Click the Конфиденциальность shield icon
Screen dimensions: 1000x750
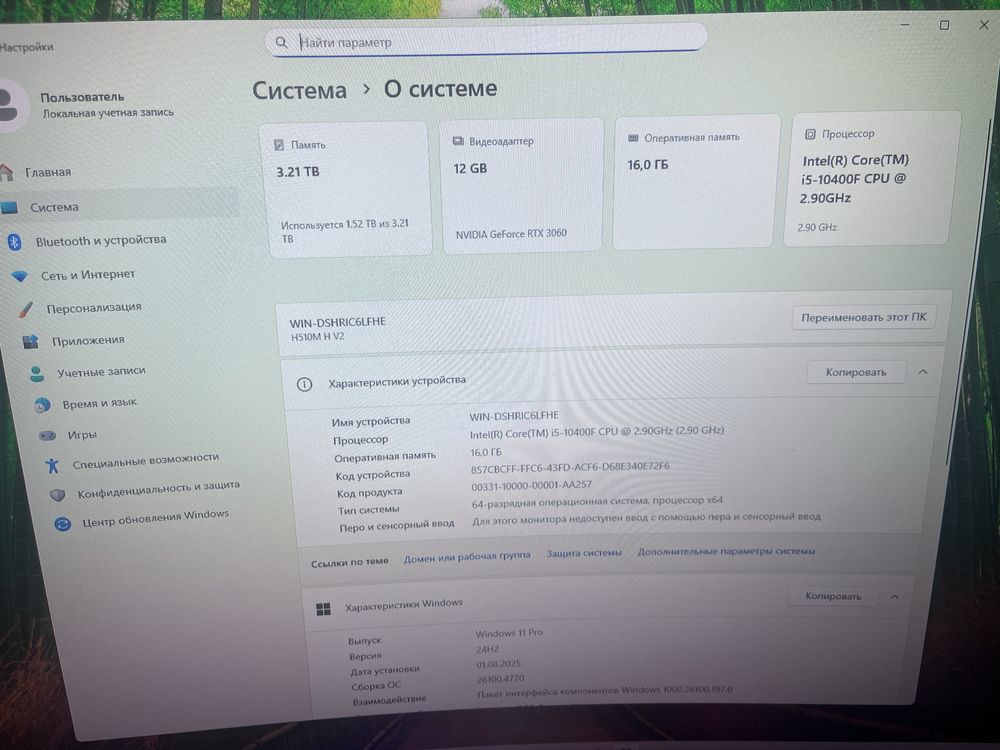pos(57,495)
